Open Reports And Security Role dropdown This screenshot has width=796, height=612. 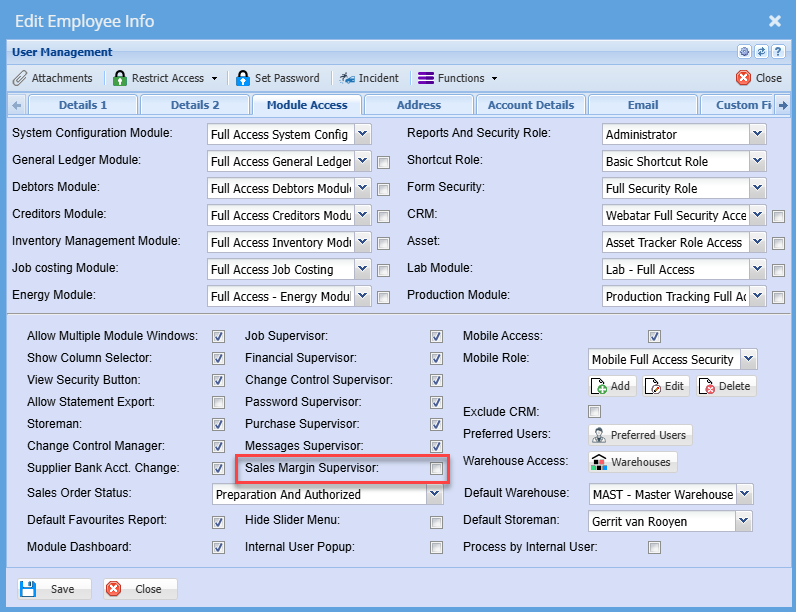tap(757, 134)
